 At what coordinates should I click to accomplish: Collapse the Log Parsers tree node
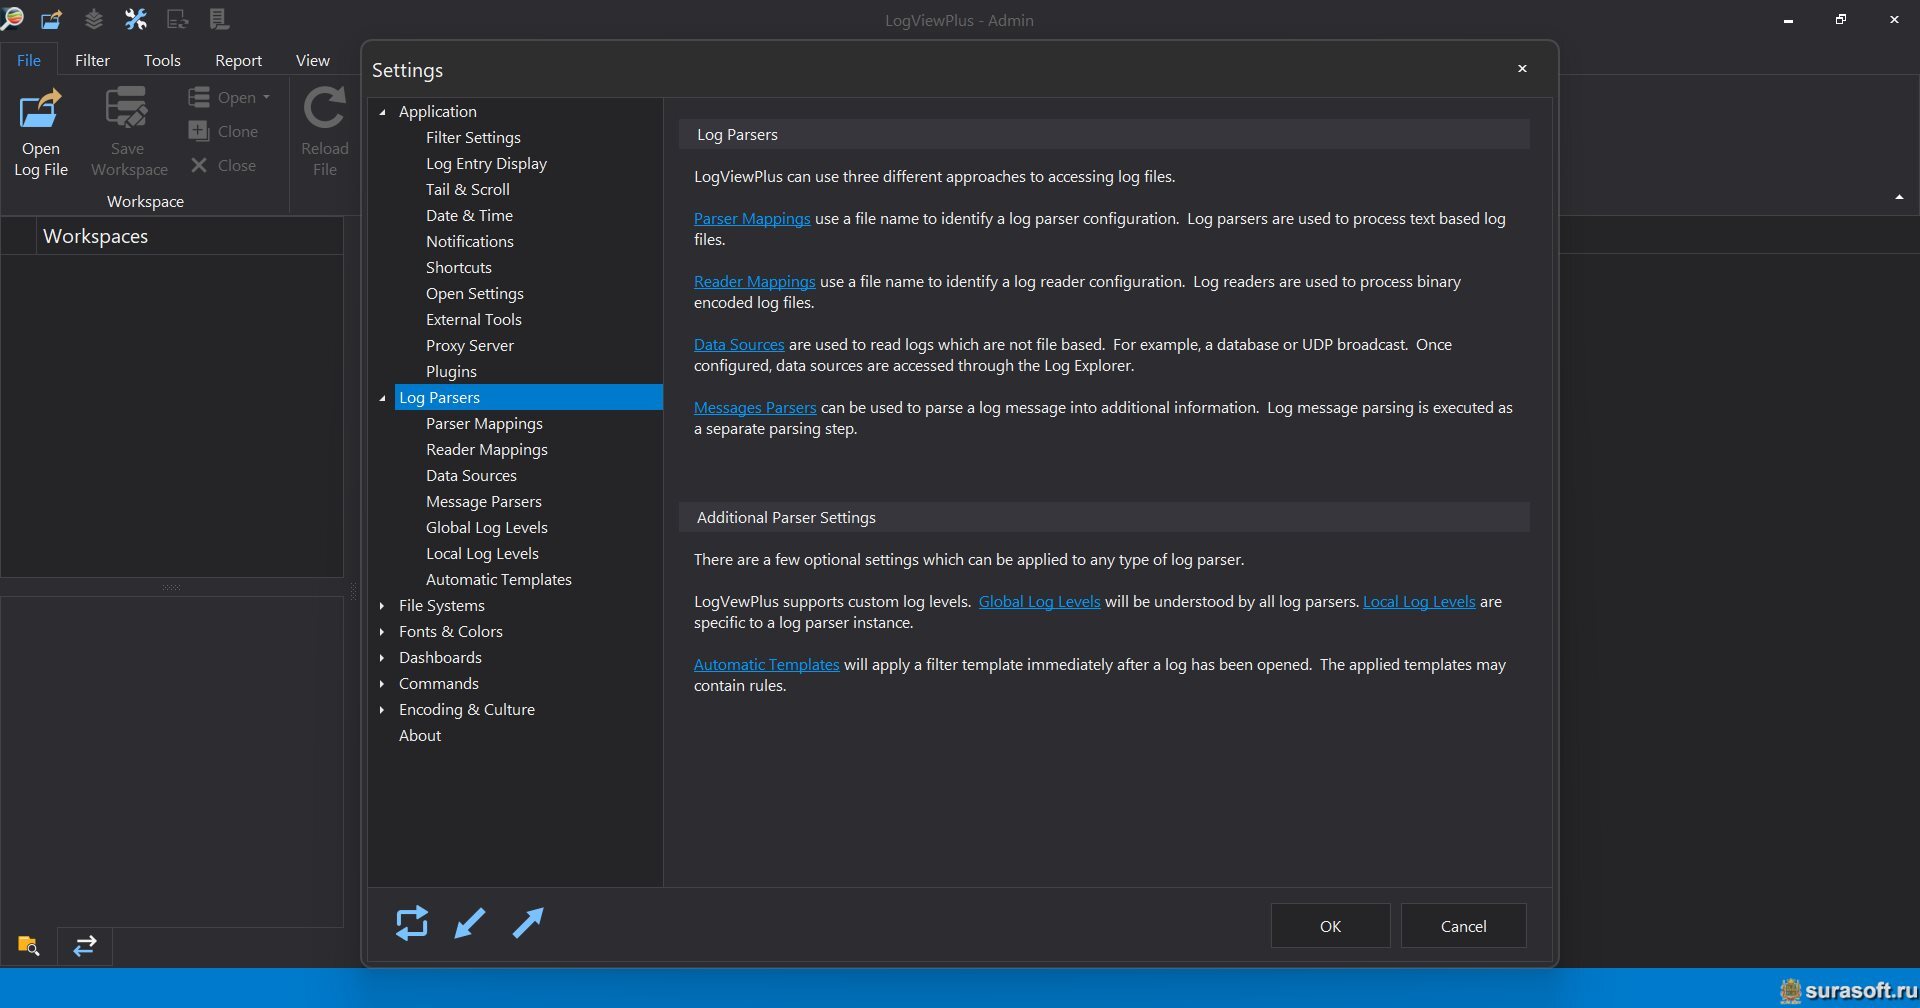coord(382,398)
